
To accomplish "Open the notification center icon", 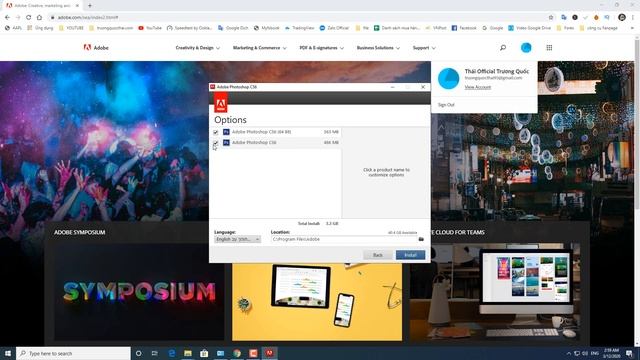I will 629,353.
